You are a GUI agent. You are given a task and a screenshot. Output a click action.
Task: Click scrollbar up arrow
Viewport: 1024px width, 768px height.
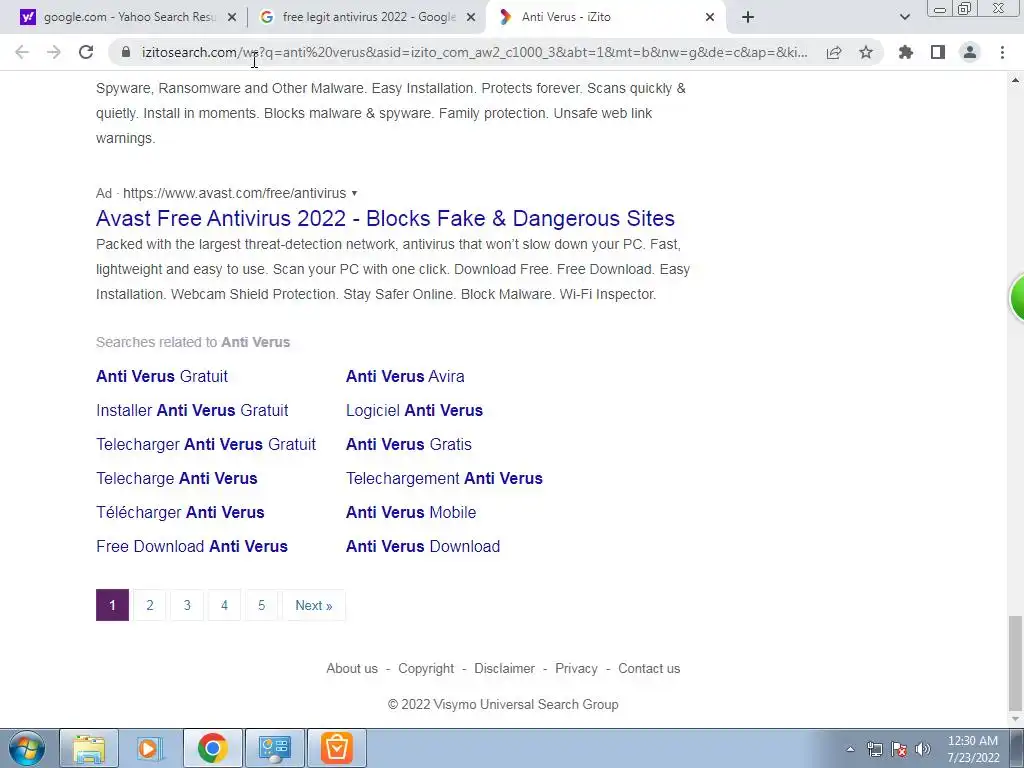point(1015,80)
